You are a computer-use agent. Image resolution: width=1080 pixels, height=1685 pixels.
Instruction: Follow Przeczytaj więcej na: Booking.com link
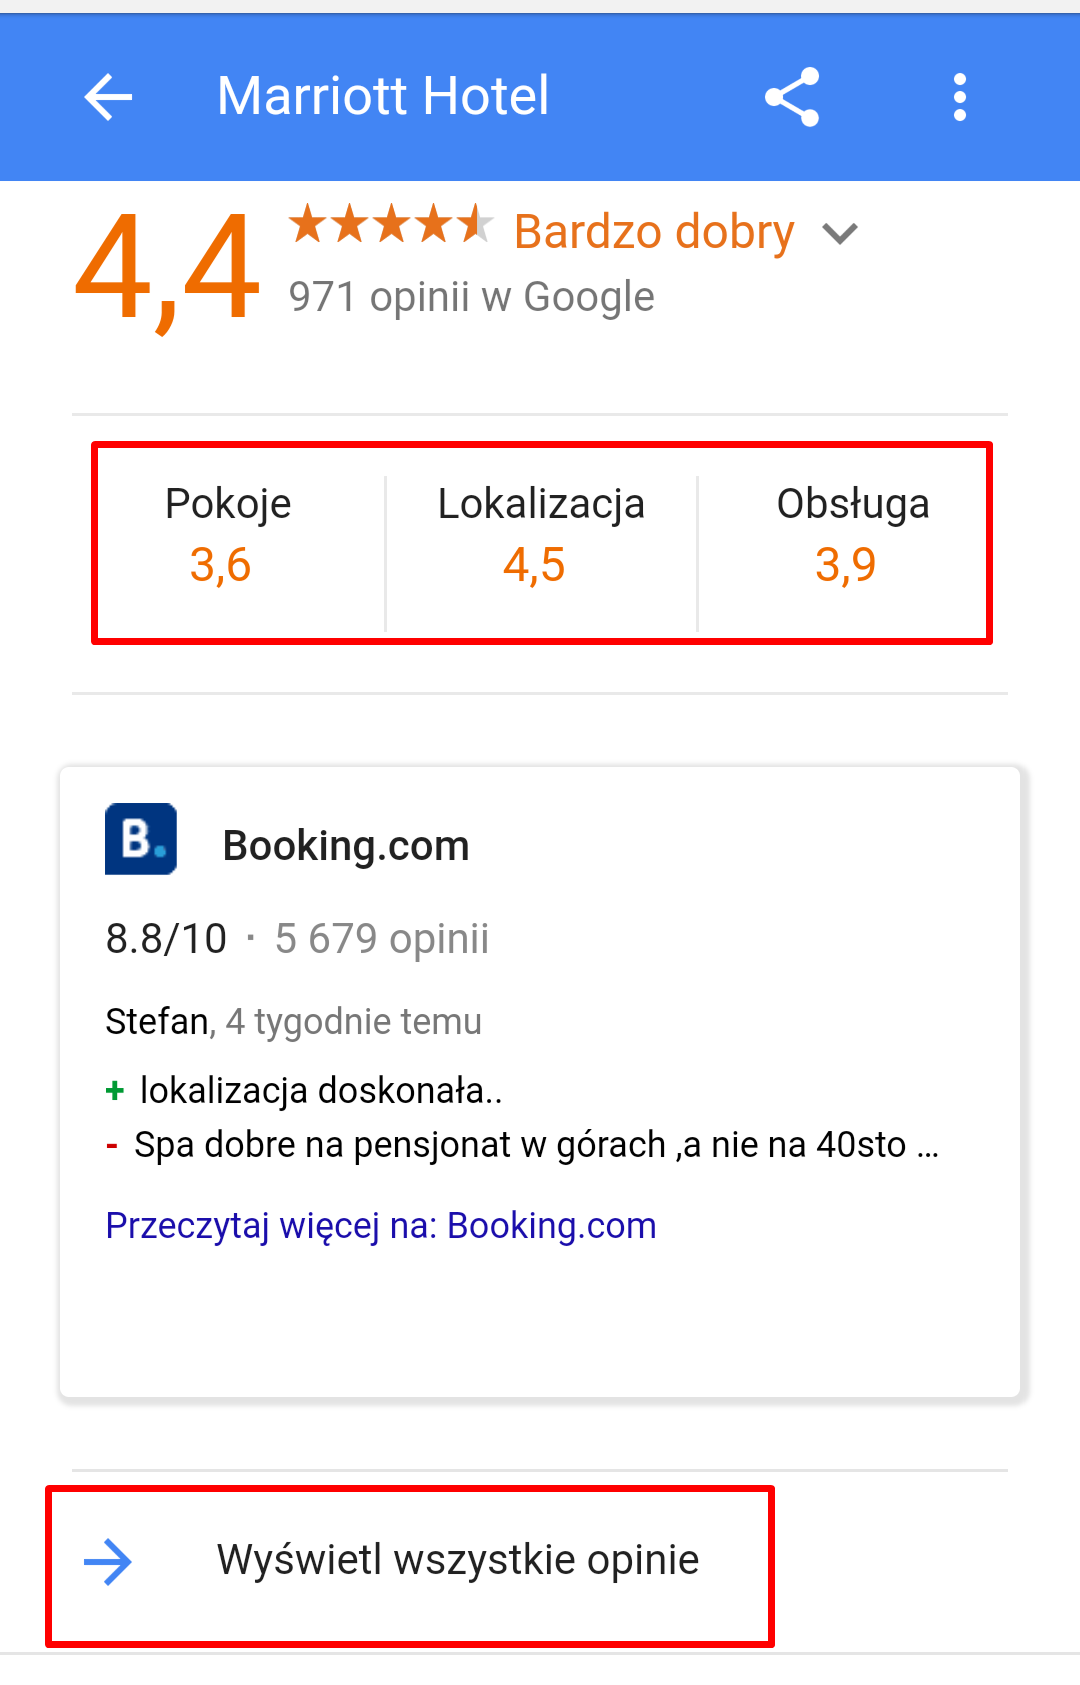tap(381, 1226)
